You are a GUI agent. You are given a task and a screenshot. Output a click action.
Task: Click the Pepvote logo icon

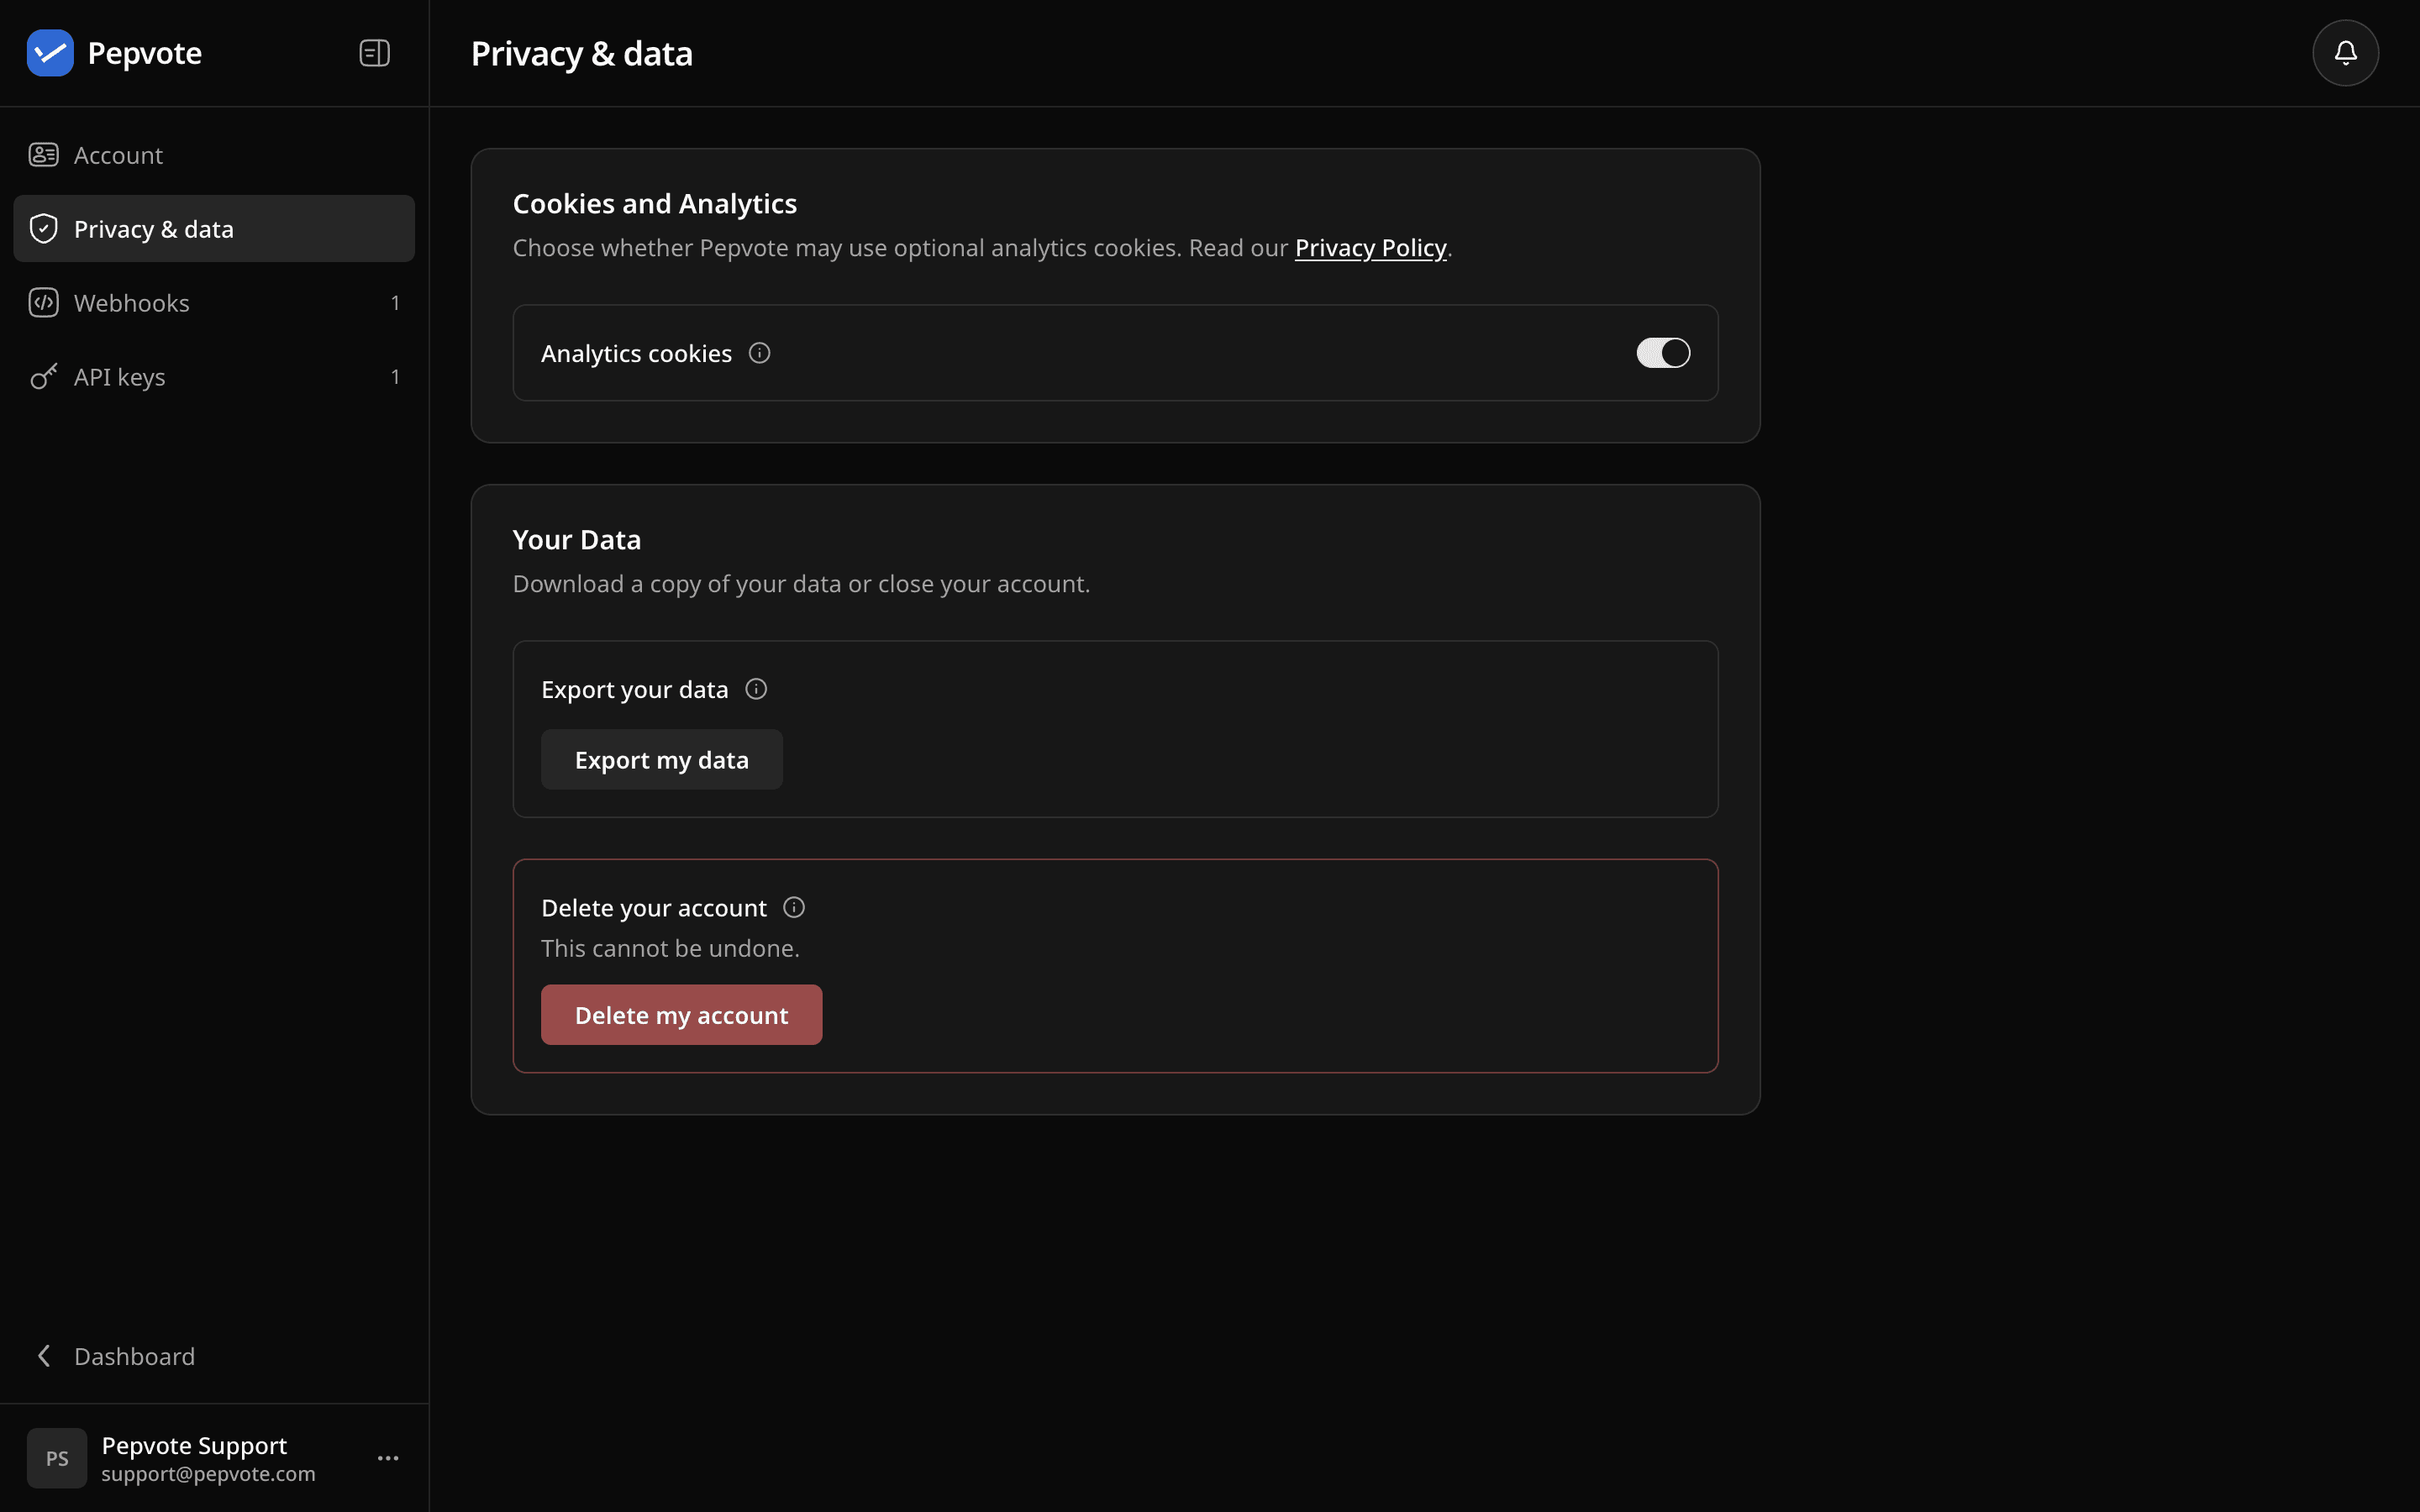(x=50, y=53)
